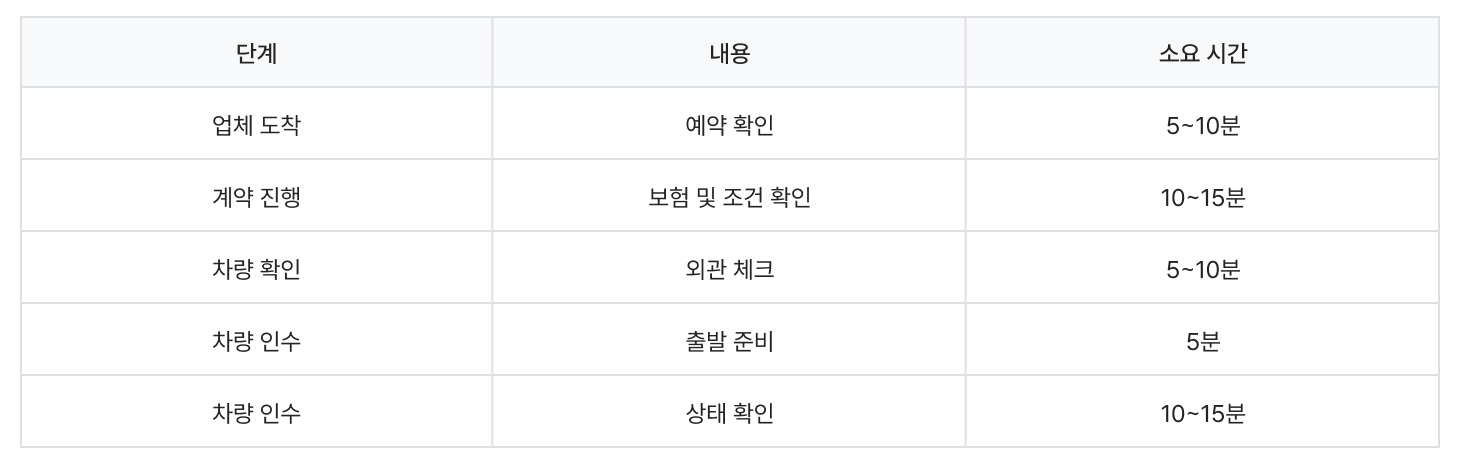1460x464 pixels.
Task: Click the 외관 체크 cell
Action: tap(728, 268)
